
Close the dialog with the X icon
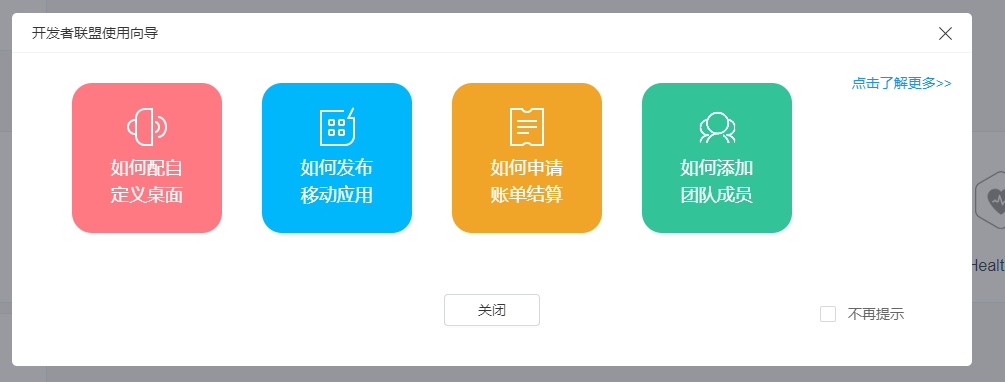pos(945,33)
